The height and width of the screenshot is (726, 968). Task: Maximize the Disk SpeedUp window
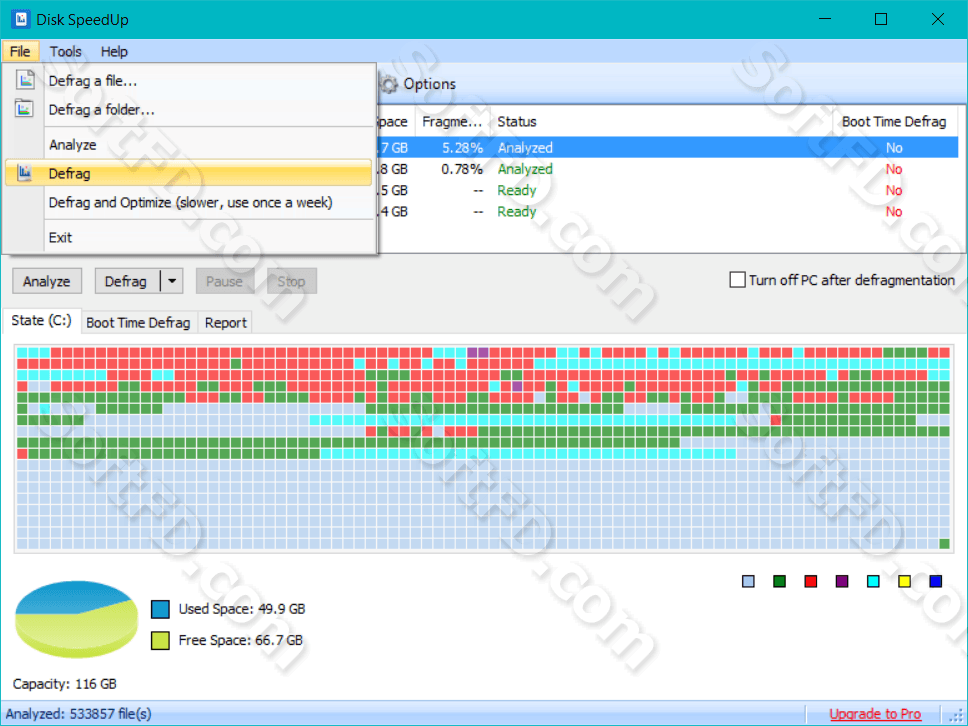pos(881,19)
